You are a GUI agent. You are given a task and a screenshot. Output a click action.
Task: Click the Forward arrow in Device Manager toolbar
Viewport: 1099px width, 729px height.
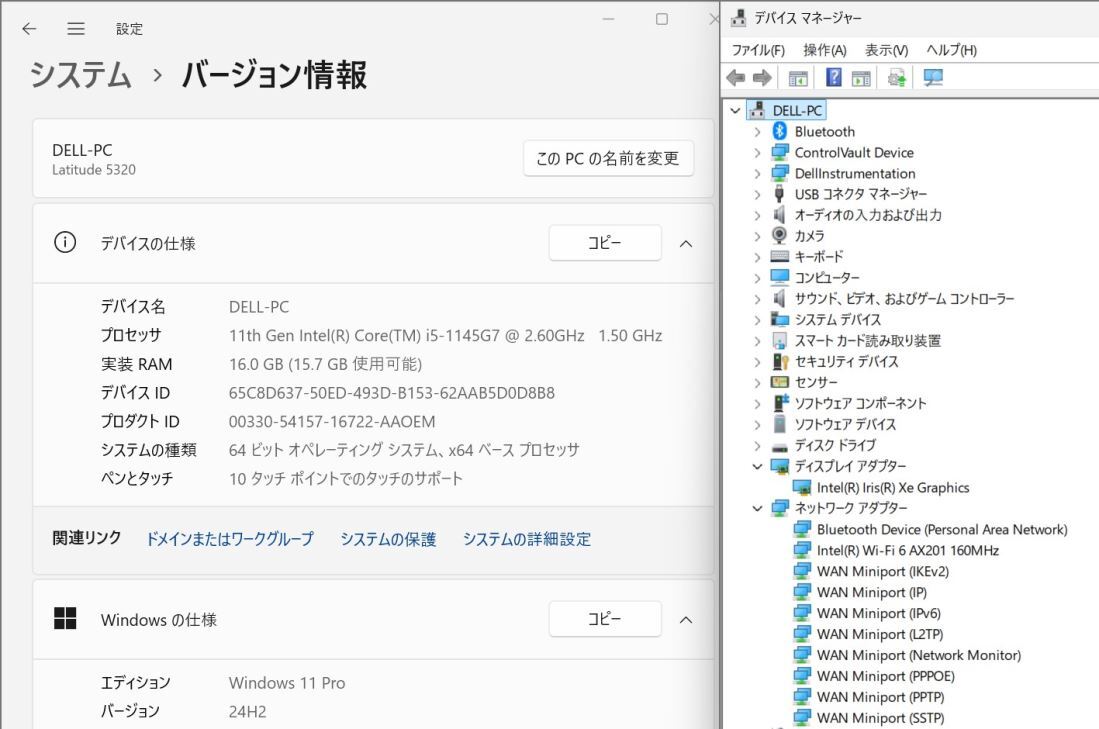(762, 78)
